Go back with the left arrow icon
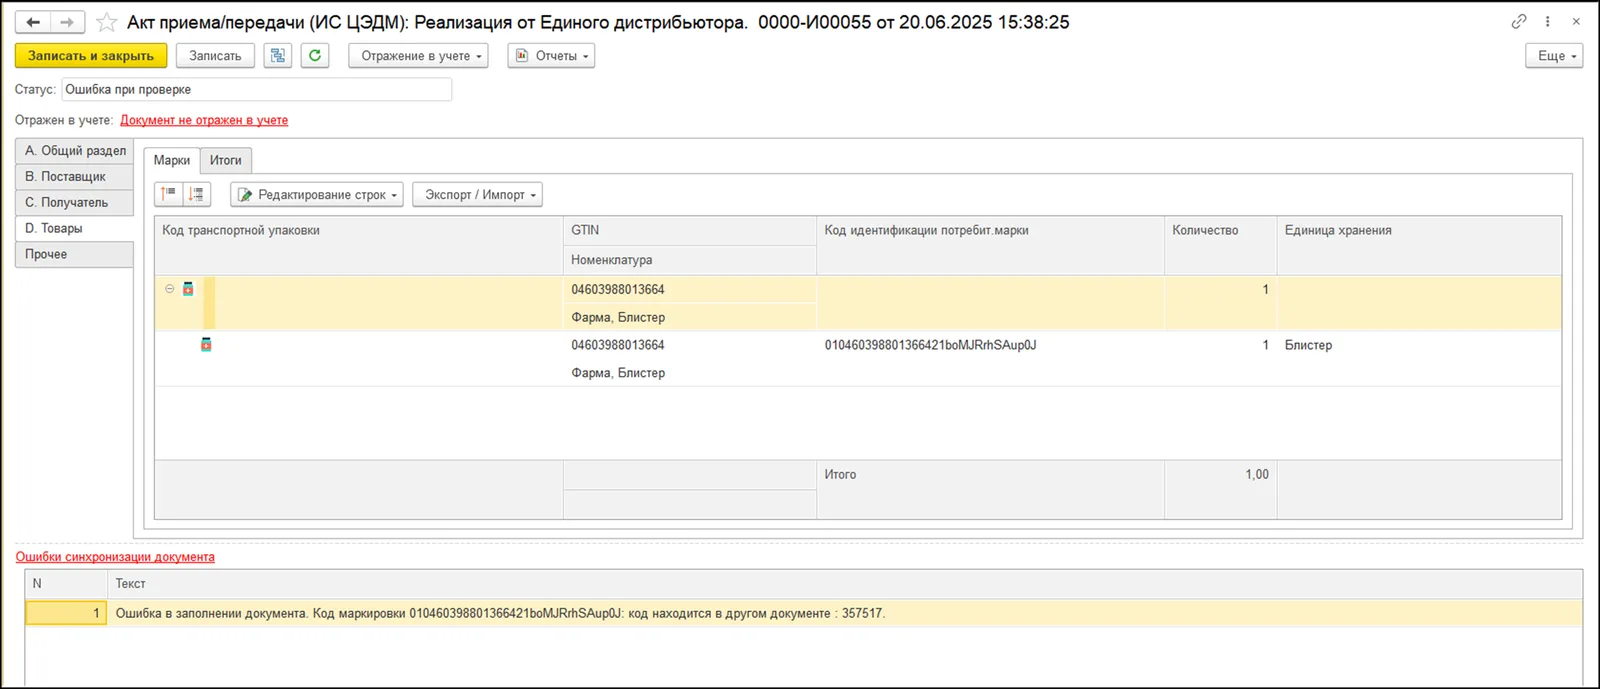This screenshot has height=689, width=1600. pyautogui.click(x=33, y=22)
